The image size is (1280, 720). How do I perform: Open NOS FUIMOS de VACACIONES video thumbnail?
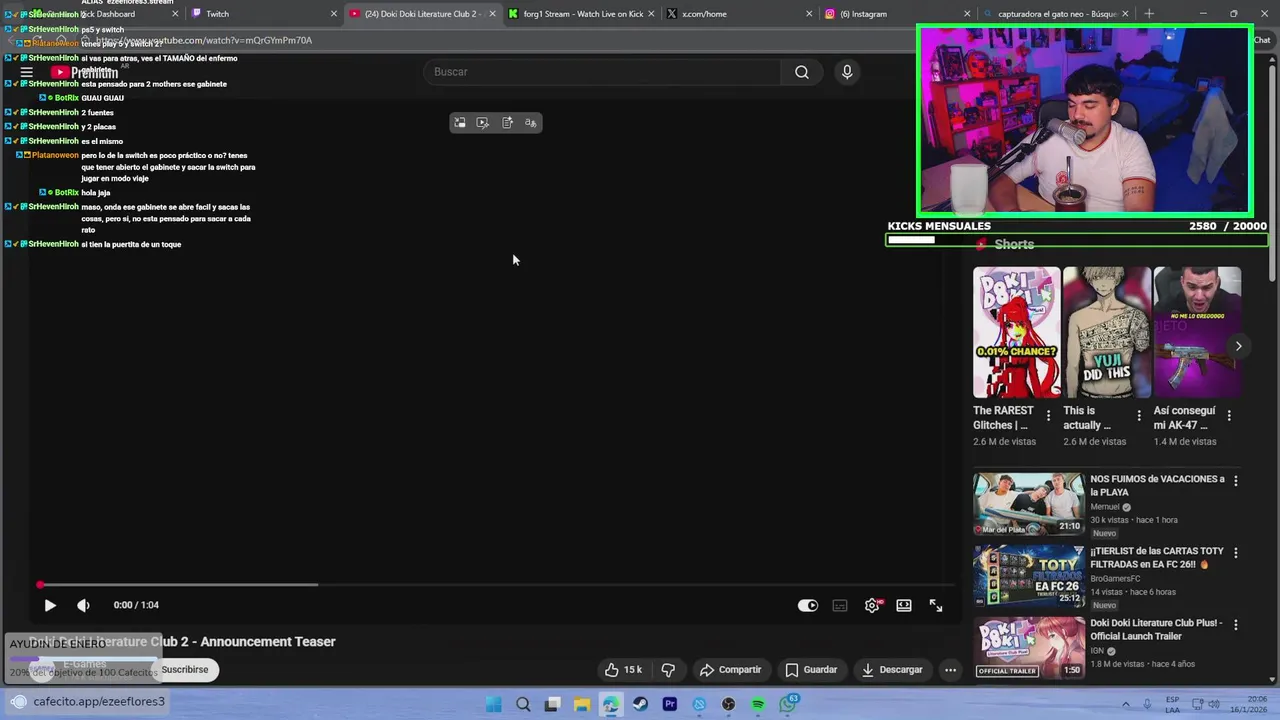tap(1029, 504)
